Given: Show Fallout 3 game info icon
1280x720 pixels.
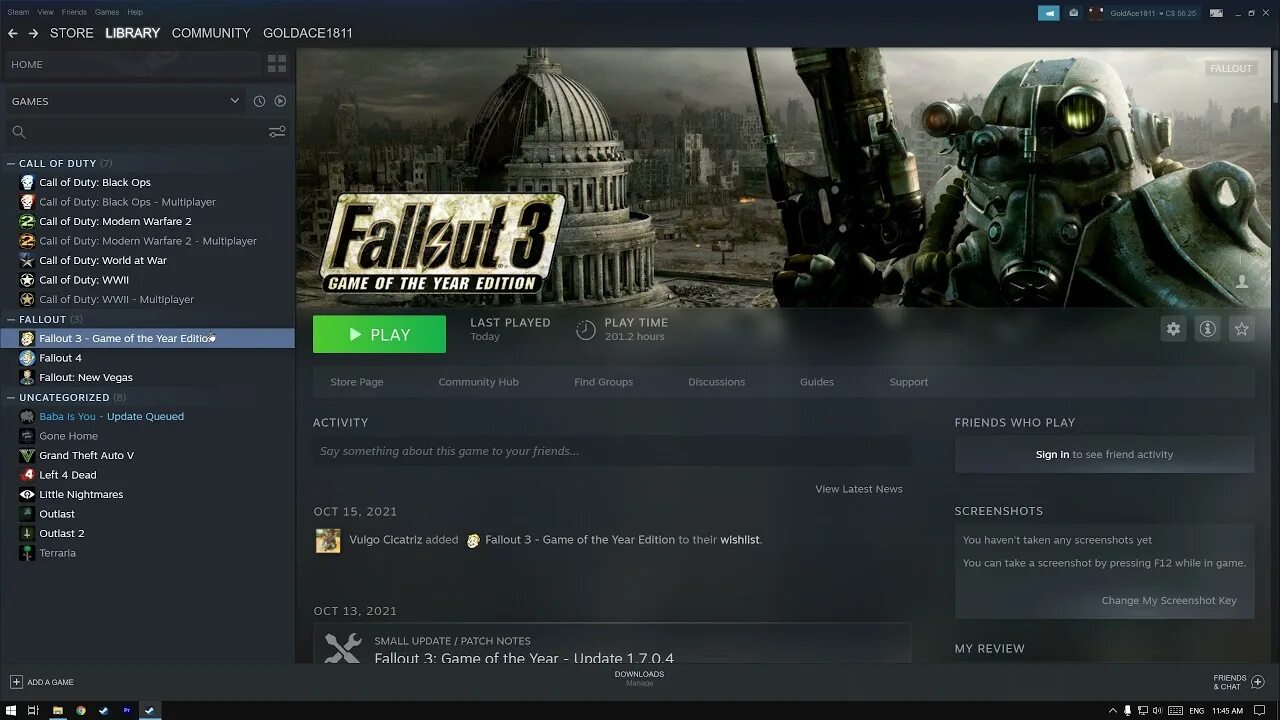Looking at the screenshot, I should coord(1207,329).
